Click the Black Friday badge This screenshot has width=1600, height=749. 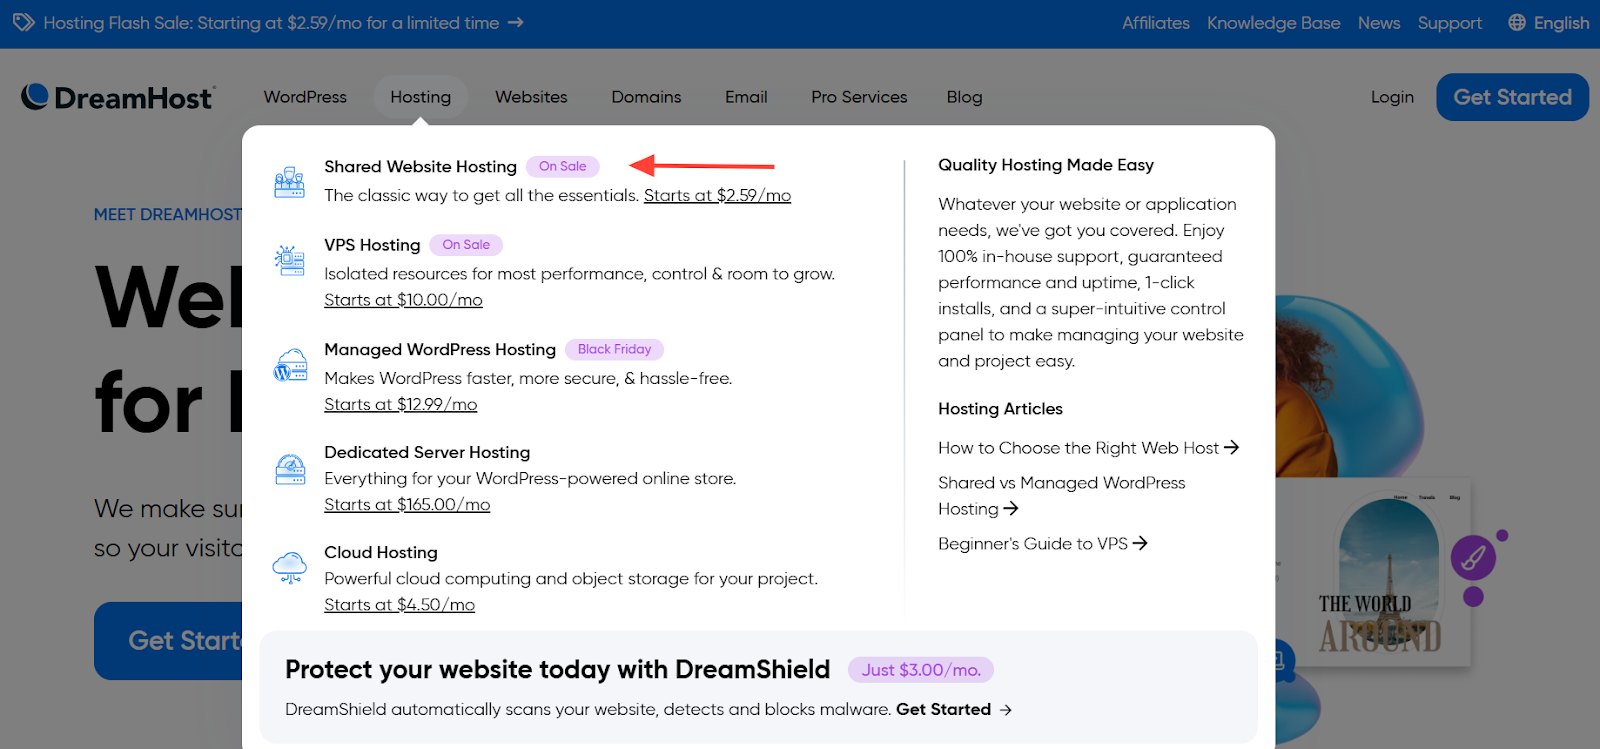pos(614,349)
